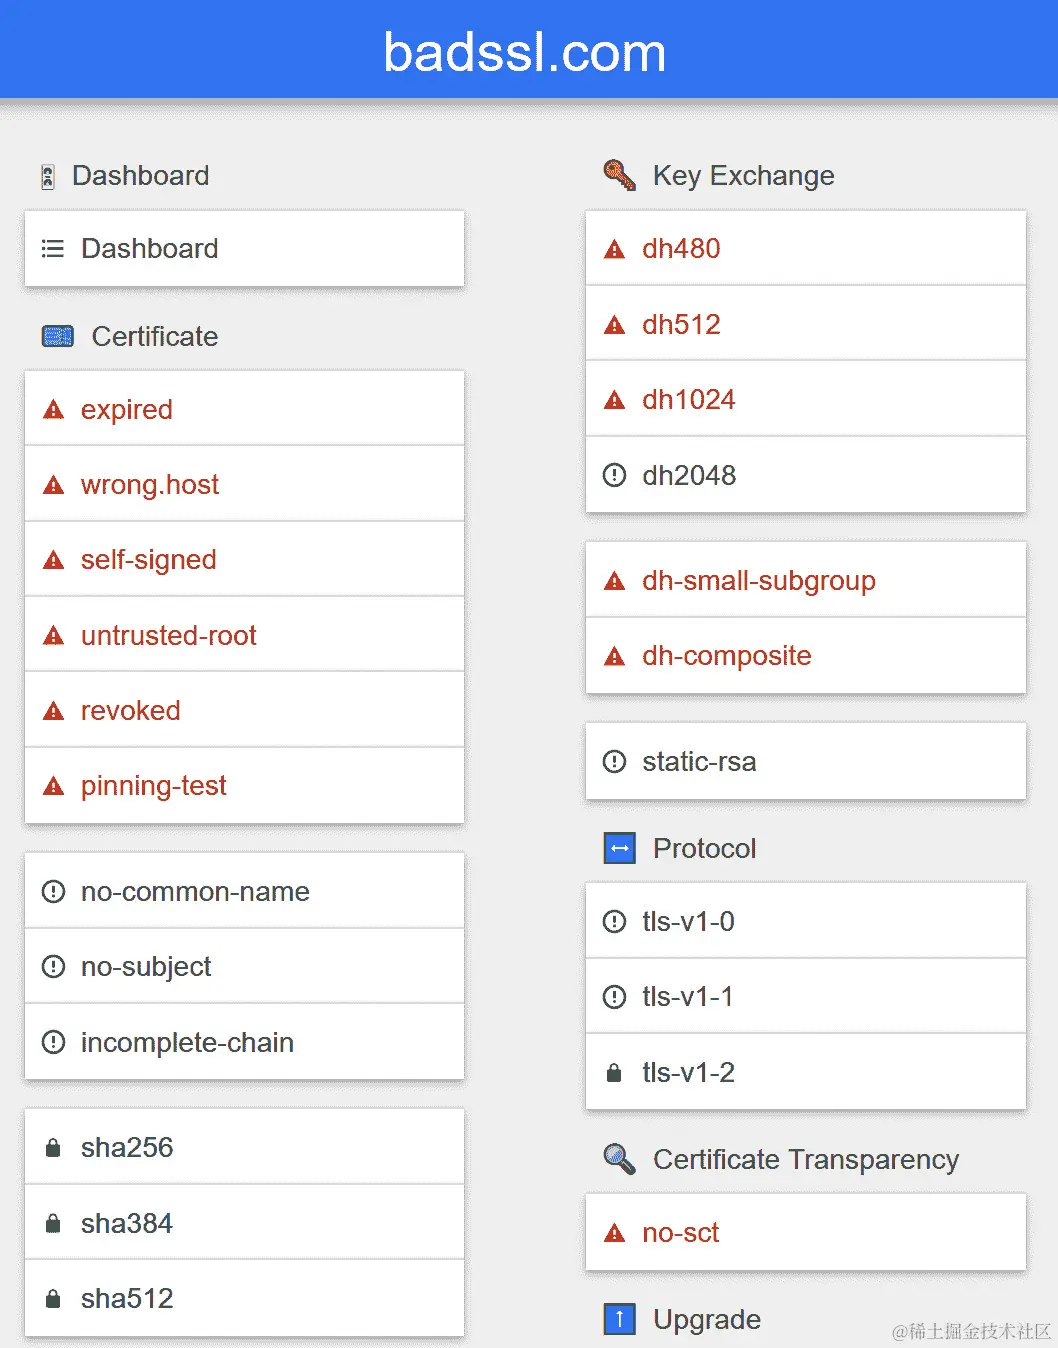Open the wrong.host test
1058x1348 pixels.
click(244, 484)
